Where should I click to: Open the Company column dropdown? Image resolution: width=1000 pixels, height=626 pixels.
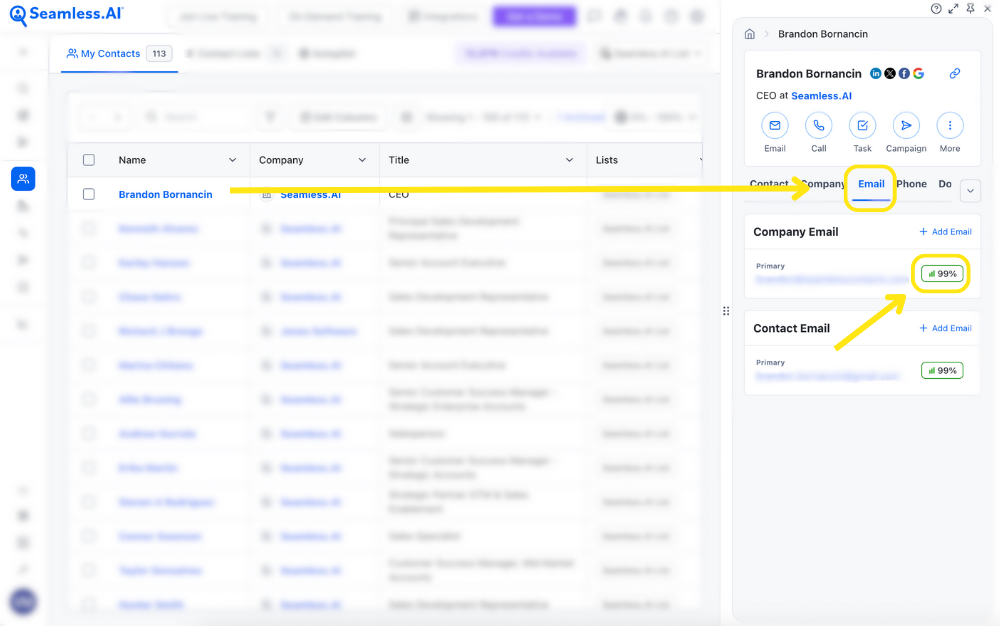362,160
